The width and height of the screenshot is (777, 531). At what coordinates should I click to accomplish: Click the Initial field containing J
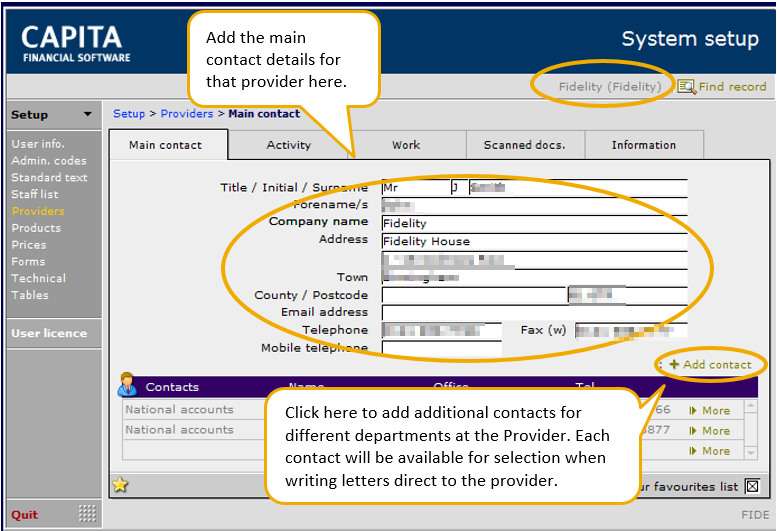click(459, 188)
